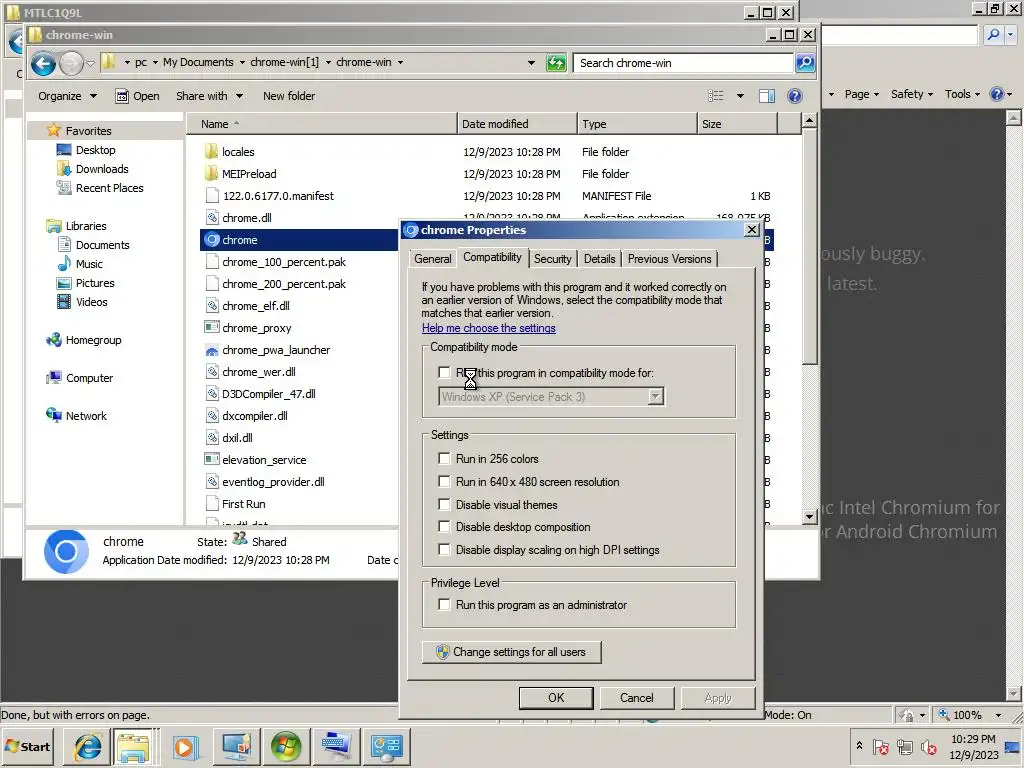Select the chrome_pwa_launcher icon
The height and width of the screenshot is (768, 1024).
[x=212, y=350]
